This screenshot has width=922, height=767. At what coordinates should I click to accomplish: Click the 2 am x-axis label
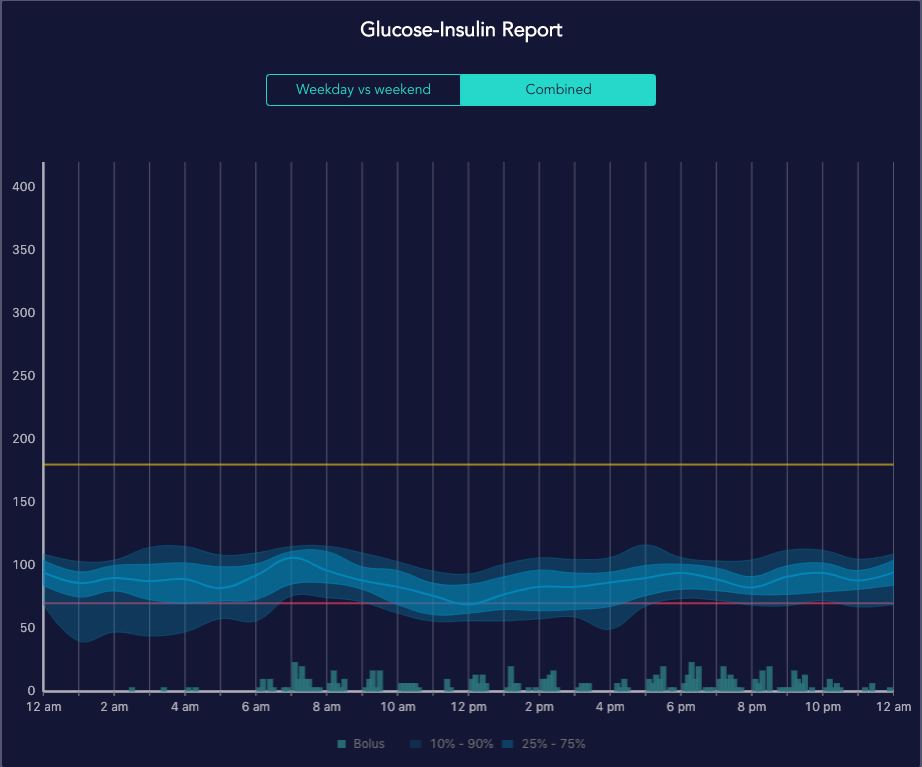[x=114, y=706]
